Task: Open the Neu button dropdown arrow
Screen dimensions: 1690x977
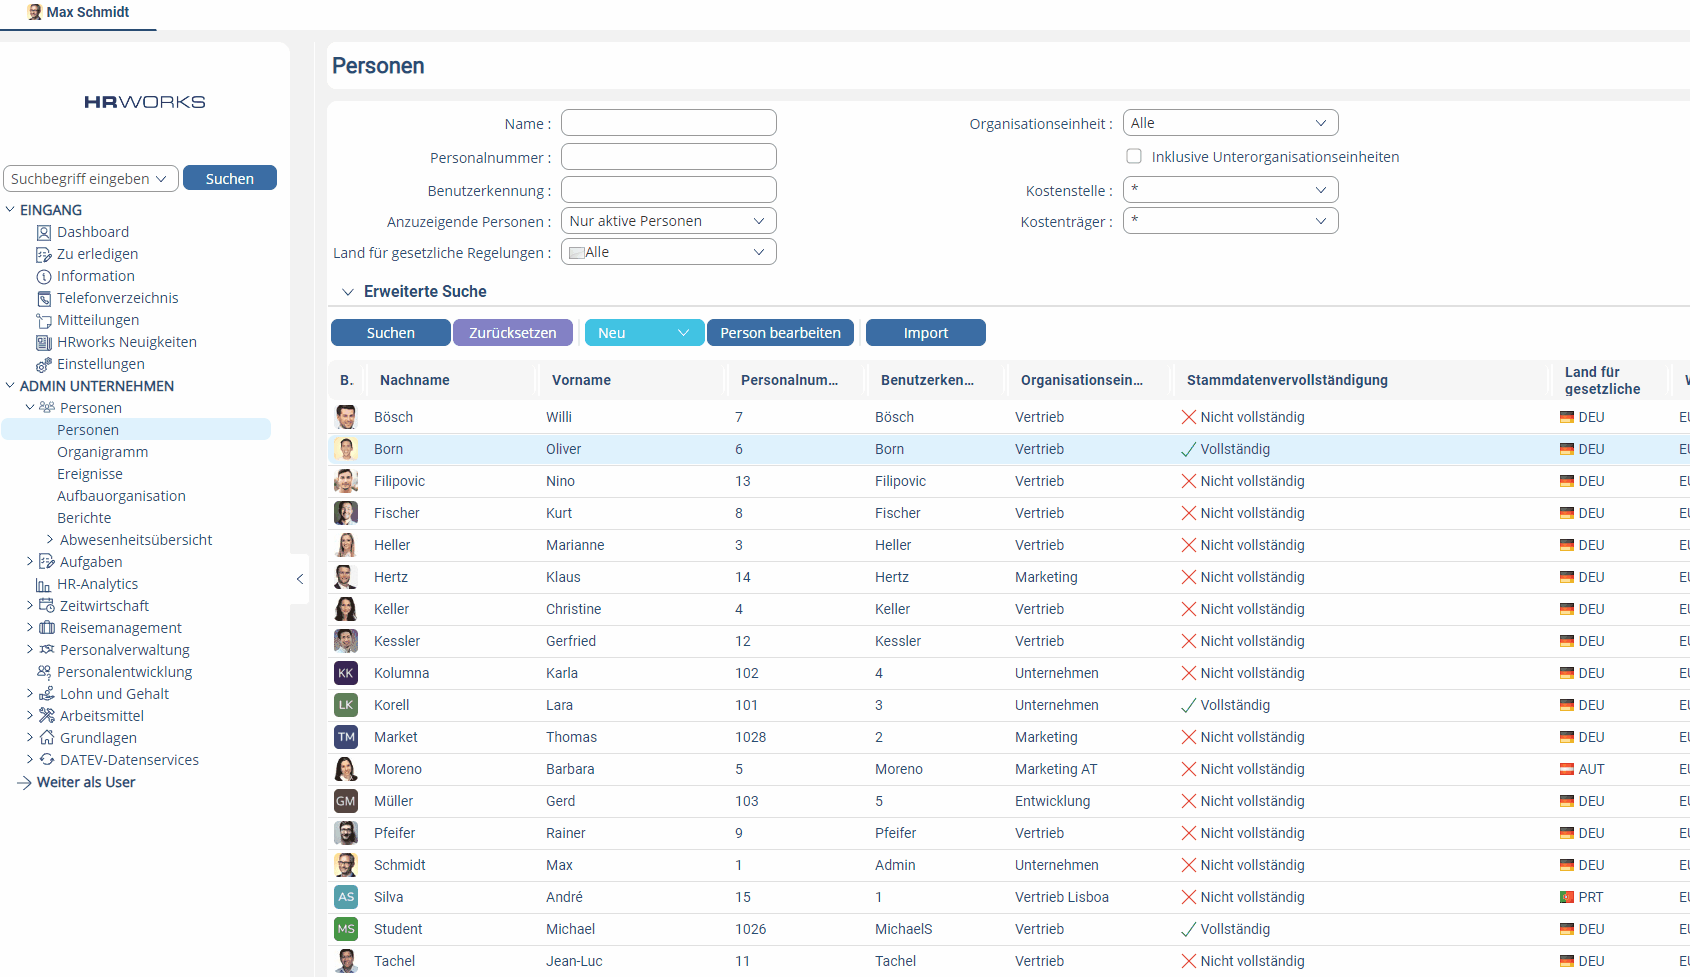Action: coord(684,333)
